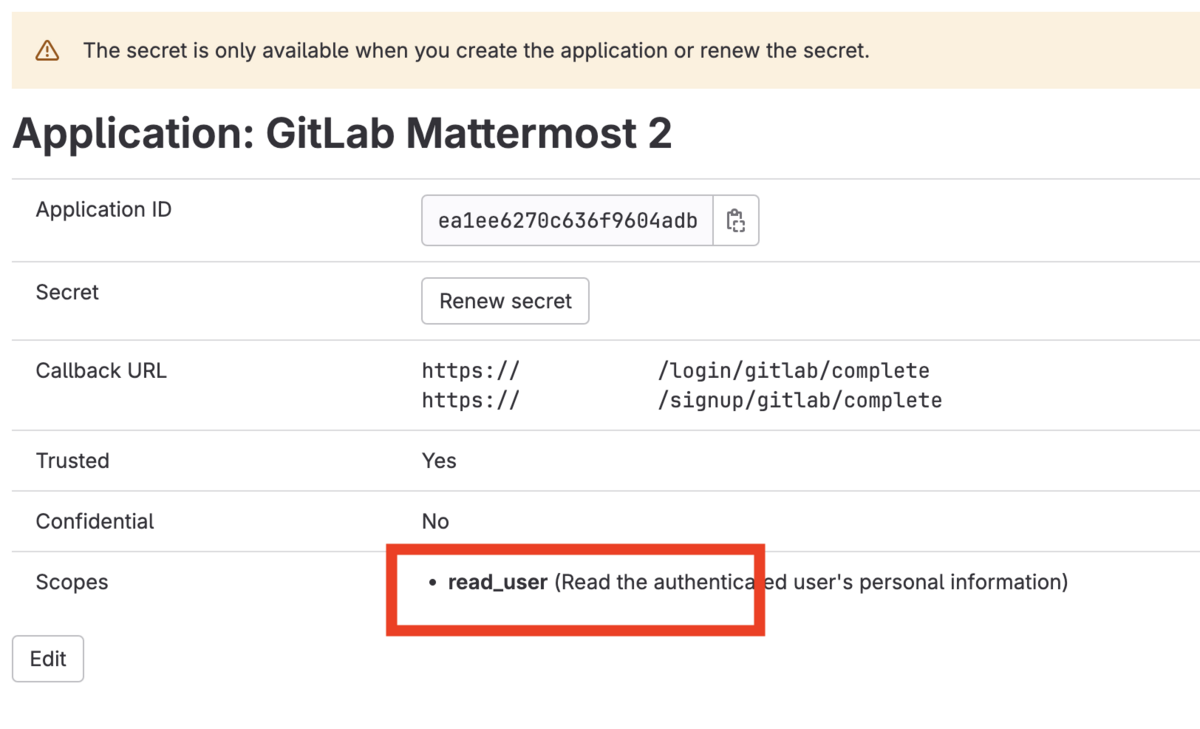Click the Callback URL row label
The width and height of the screenshot is (1200, 729).
tap(101, 371)
